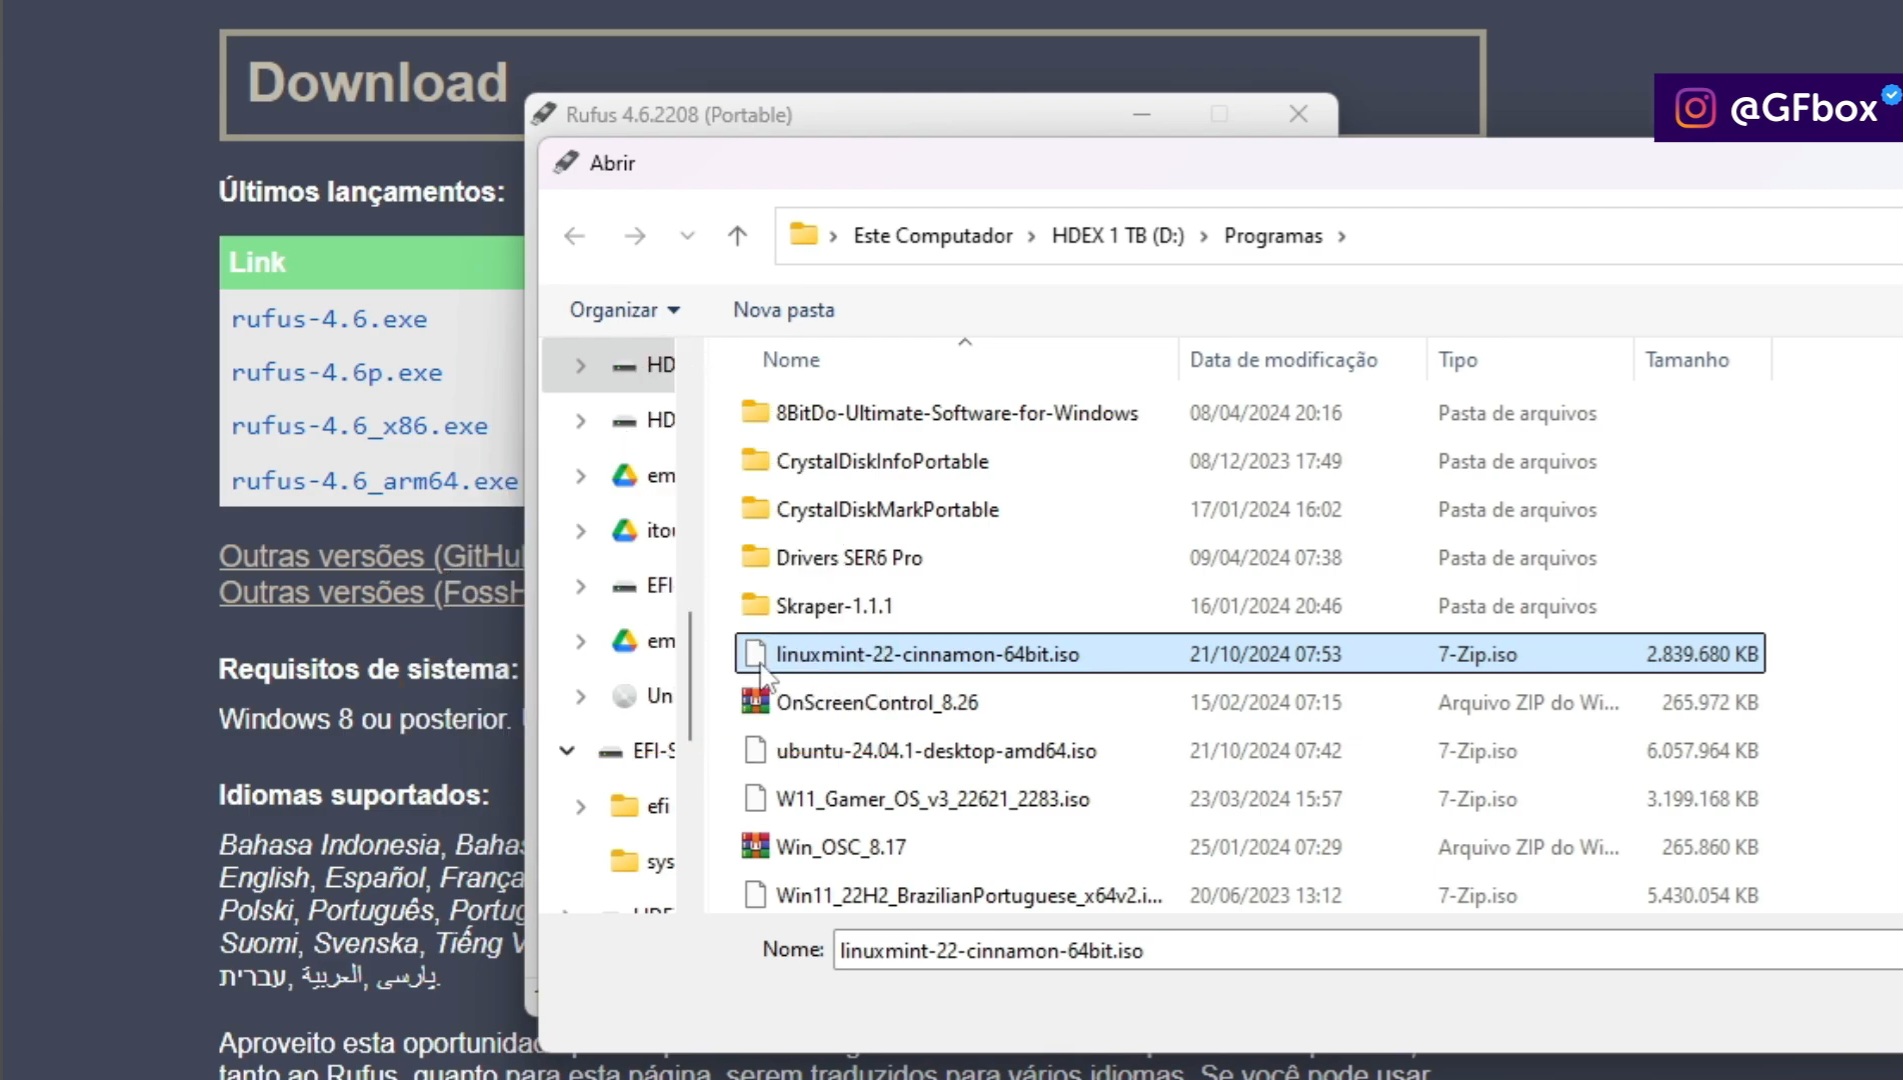Collapse the EFI-S entry in the sidebar
Screen dimensions: 1903x1080
click(x=566, y=750)
